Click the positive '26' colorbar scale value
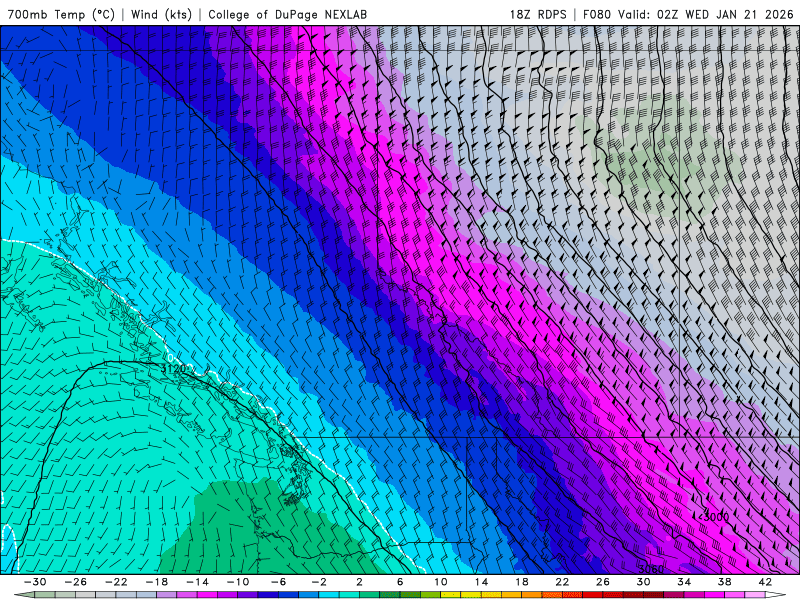 [603, 582]
